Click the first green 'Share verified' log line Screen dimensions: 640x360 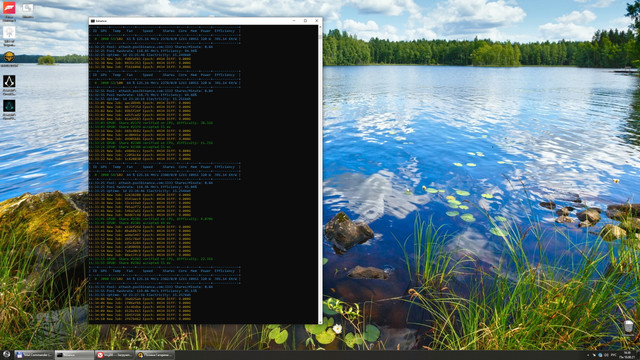coord(151,123)
